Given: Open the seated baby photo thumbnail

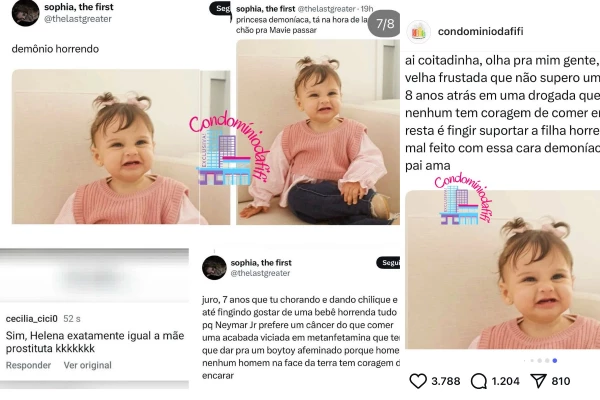Looking at the screenshot, I should point(318,132).
